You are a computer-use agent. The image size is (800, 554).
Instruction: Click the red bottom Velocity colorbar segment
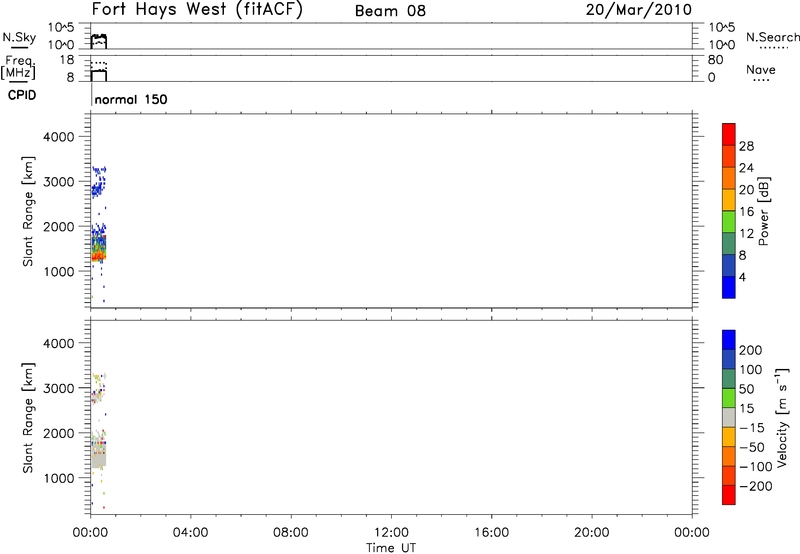point(729,495)
